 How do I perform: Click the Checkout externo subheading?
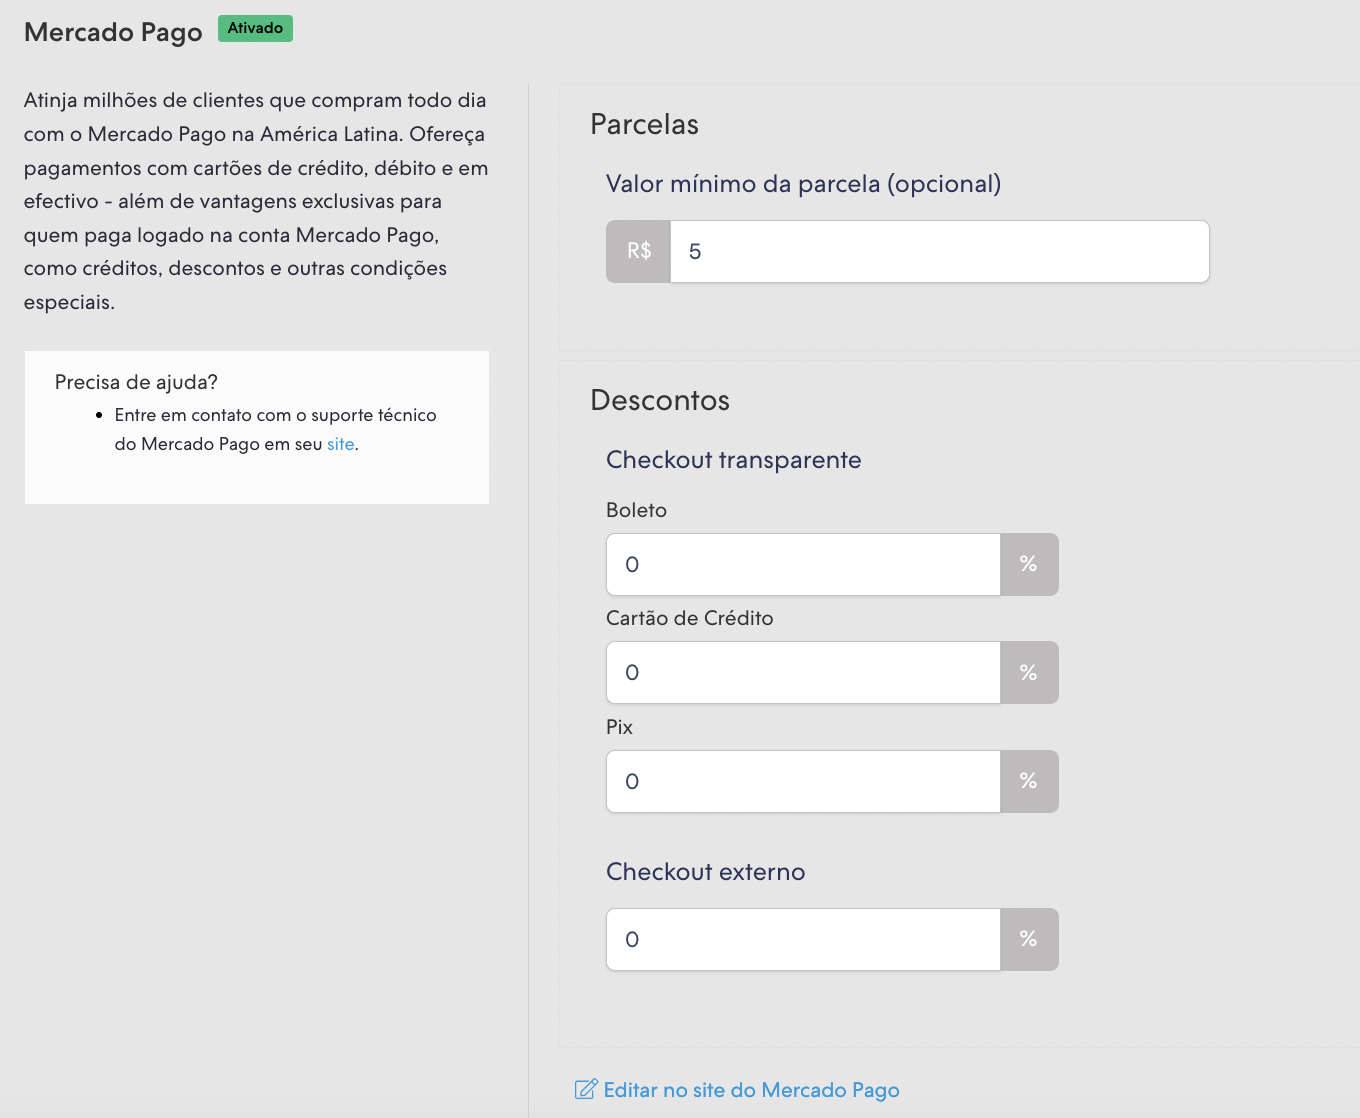pos(705,872)
